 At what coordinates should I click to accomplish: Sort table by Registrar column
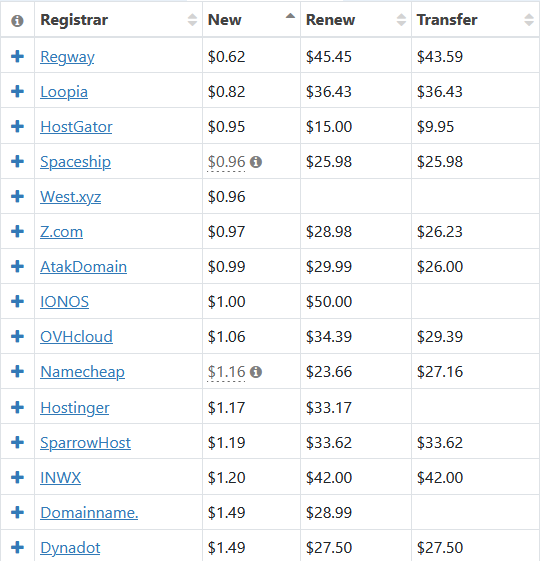point(118,19)
